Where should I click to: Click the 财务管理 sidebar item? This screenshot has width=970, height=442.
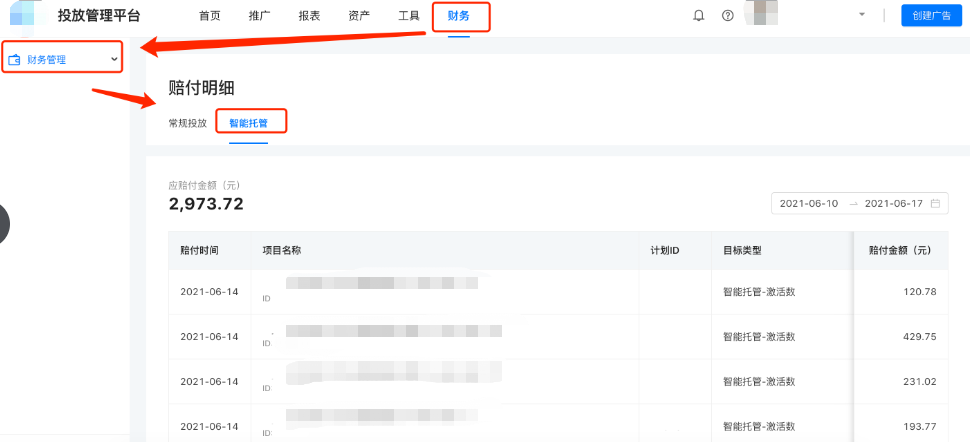pyautogui.click(x=62, y=59)
